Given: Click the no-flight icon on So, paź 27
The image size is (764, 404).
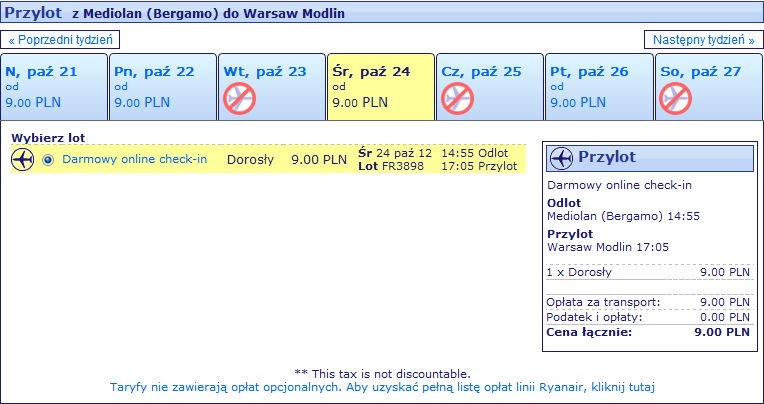Looking at the screenshot, I should pos(676,99).
